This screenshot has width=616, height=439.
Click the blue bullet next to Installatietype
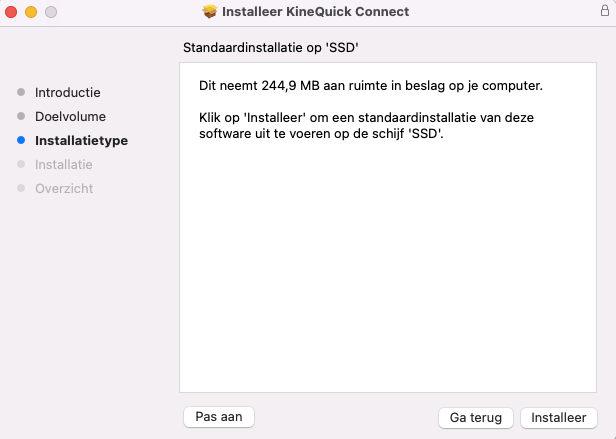coord(21,140)
